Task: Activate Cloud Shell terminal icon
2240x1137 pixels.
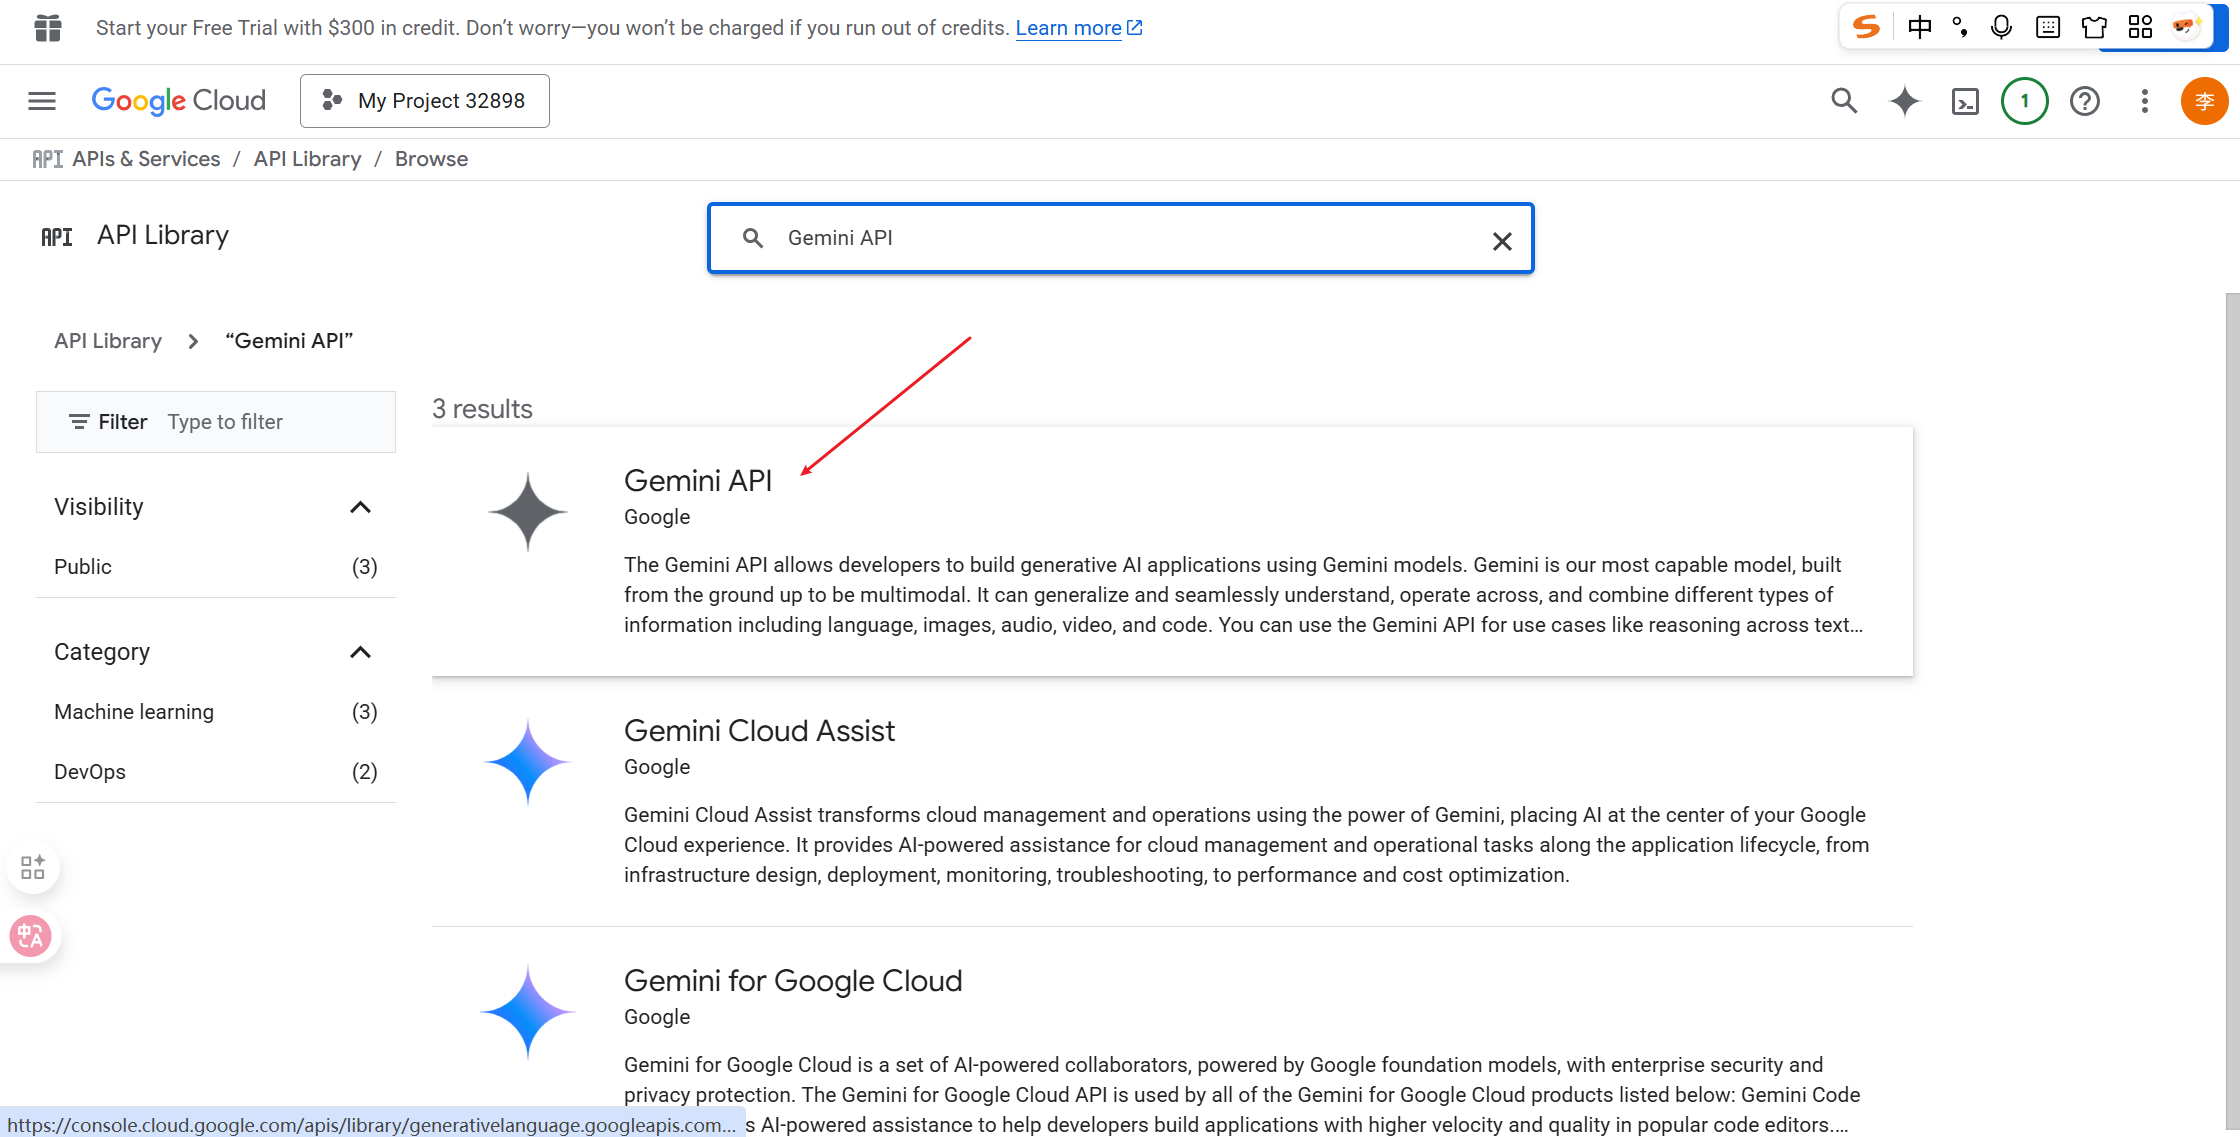Action: point(1965,101)
